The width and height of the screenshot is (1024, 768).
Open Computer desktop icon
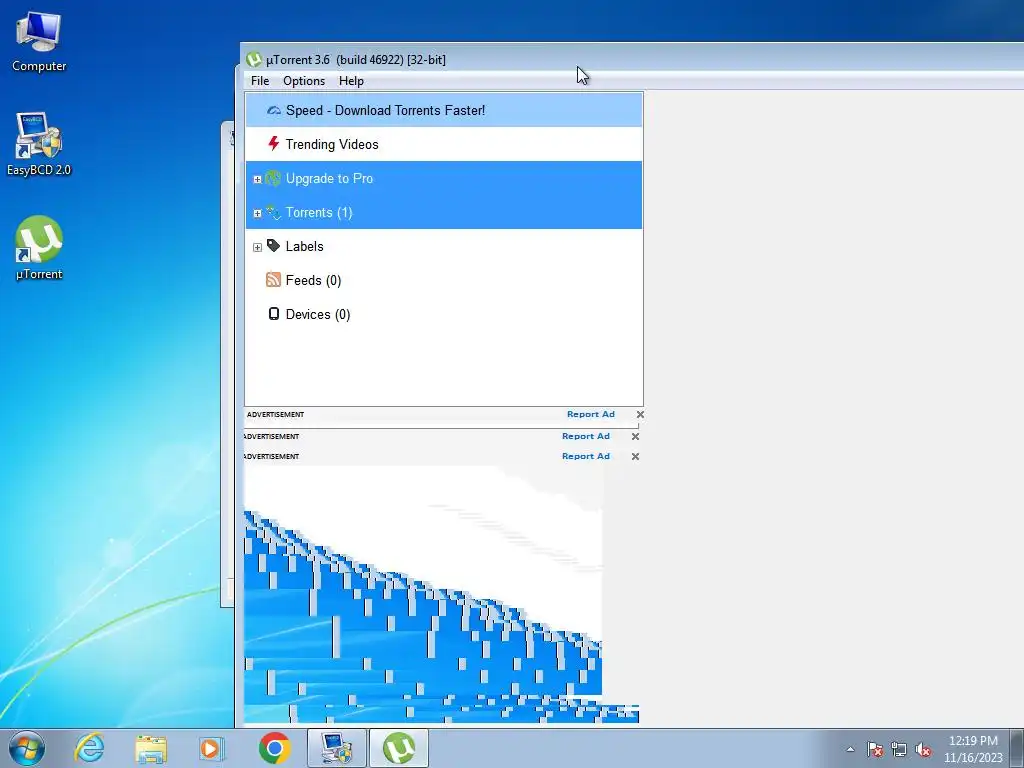pyautogui.click(x=39, y=41)
